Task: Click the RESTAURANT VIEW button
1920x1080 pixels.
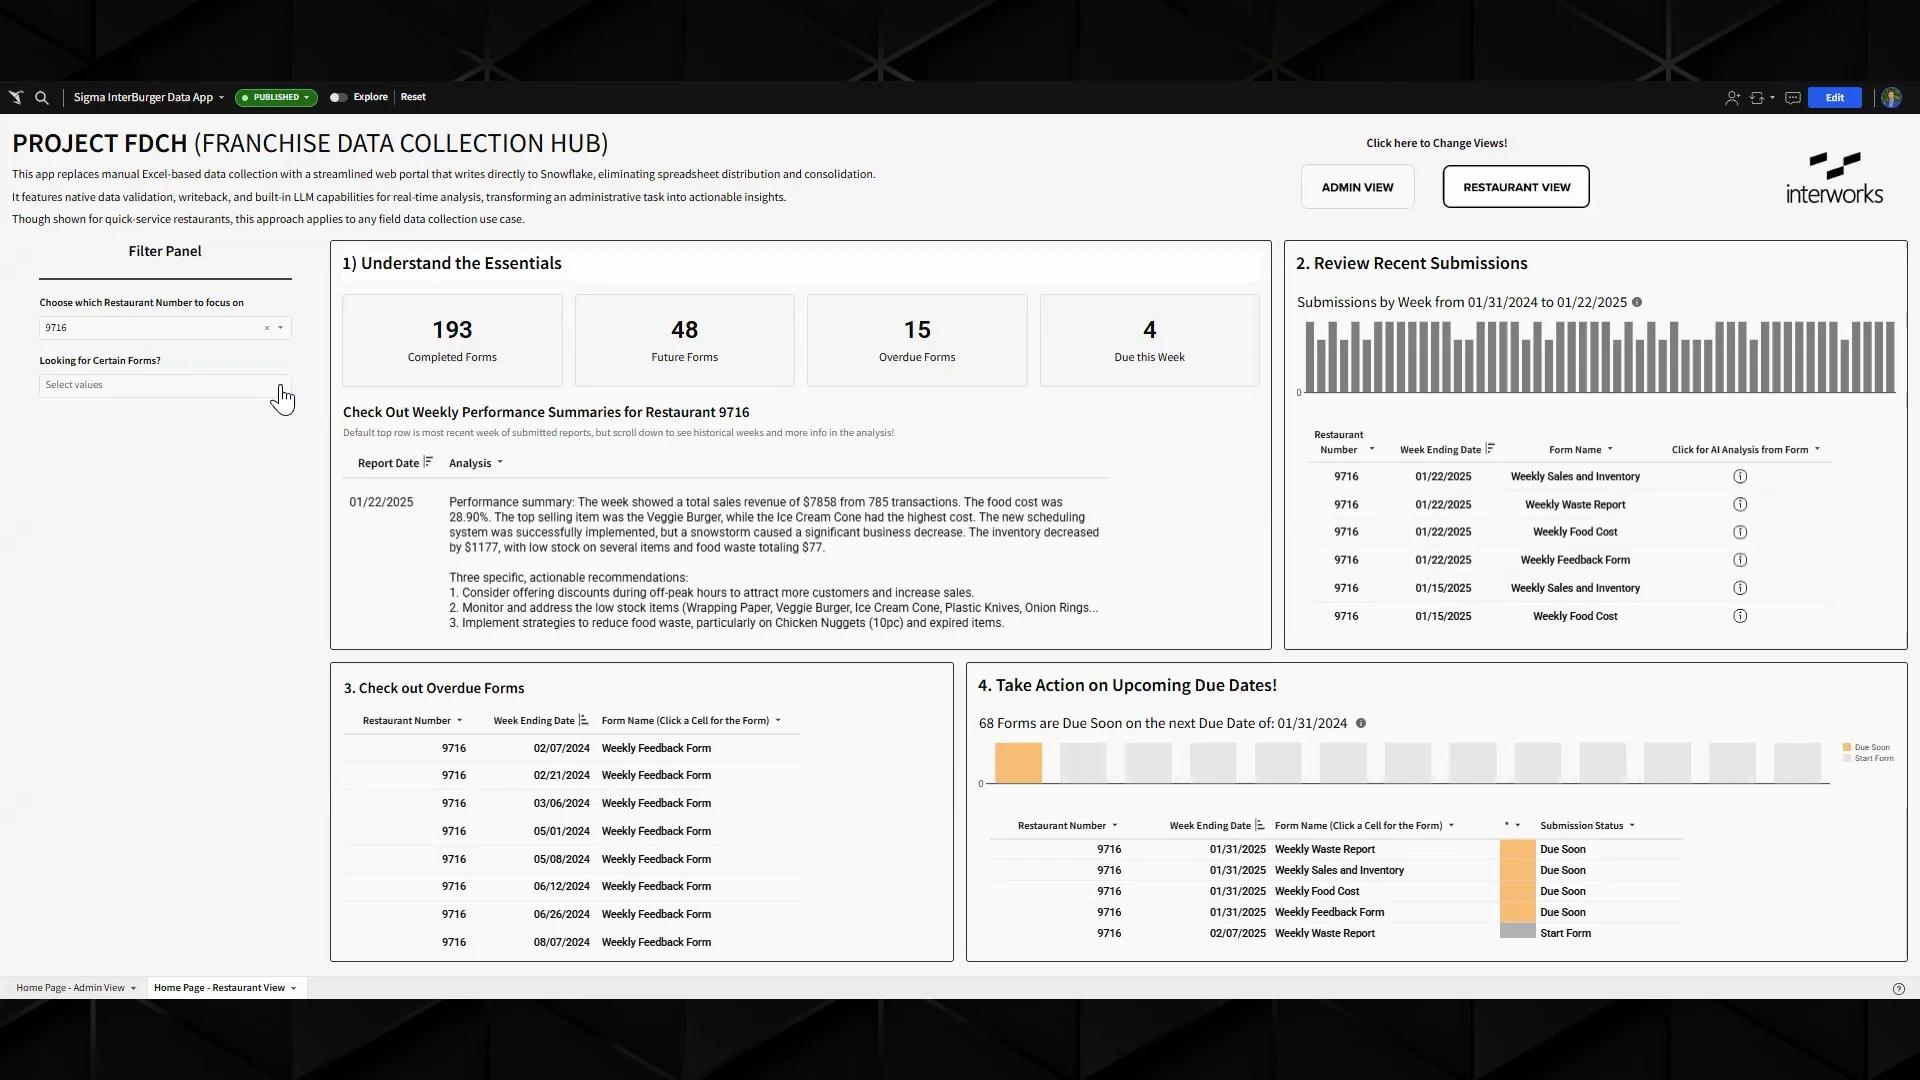Action: pyautogui.click(x=1516, y=187)
